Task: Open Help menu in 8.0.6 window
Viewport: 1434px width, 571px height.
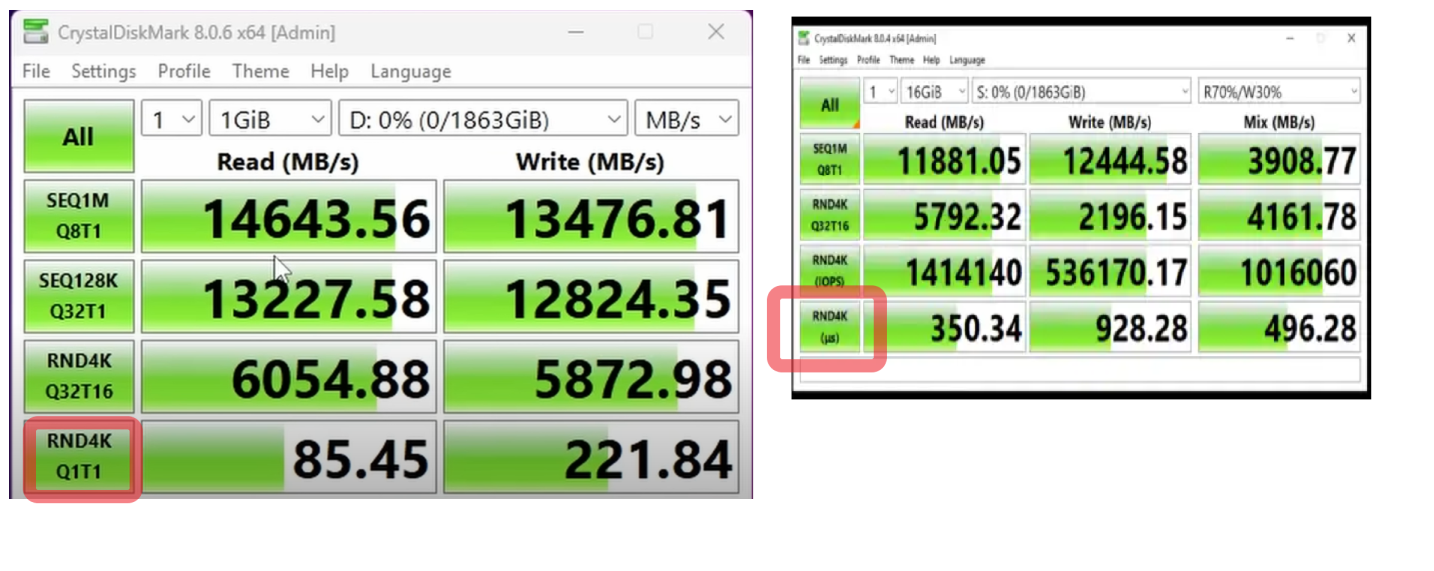Action: coord(329,71)
